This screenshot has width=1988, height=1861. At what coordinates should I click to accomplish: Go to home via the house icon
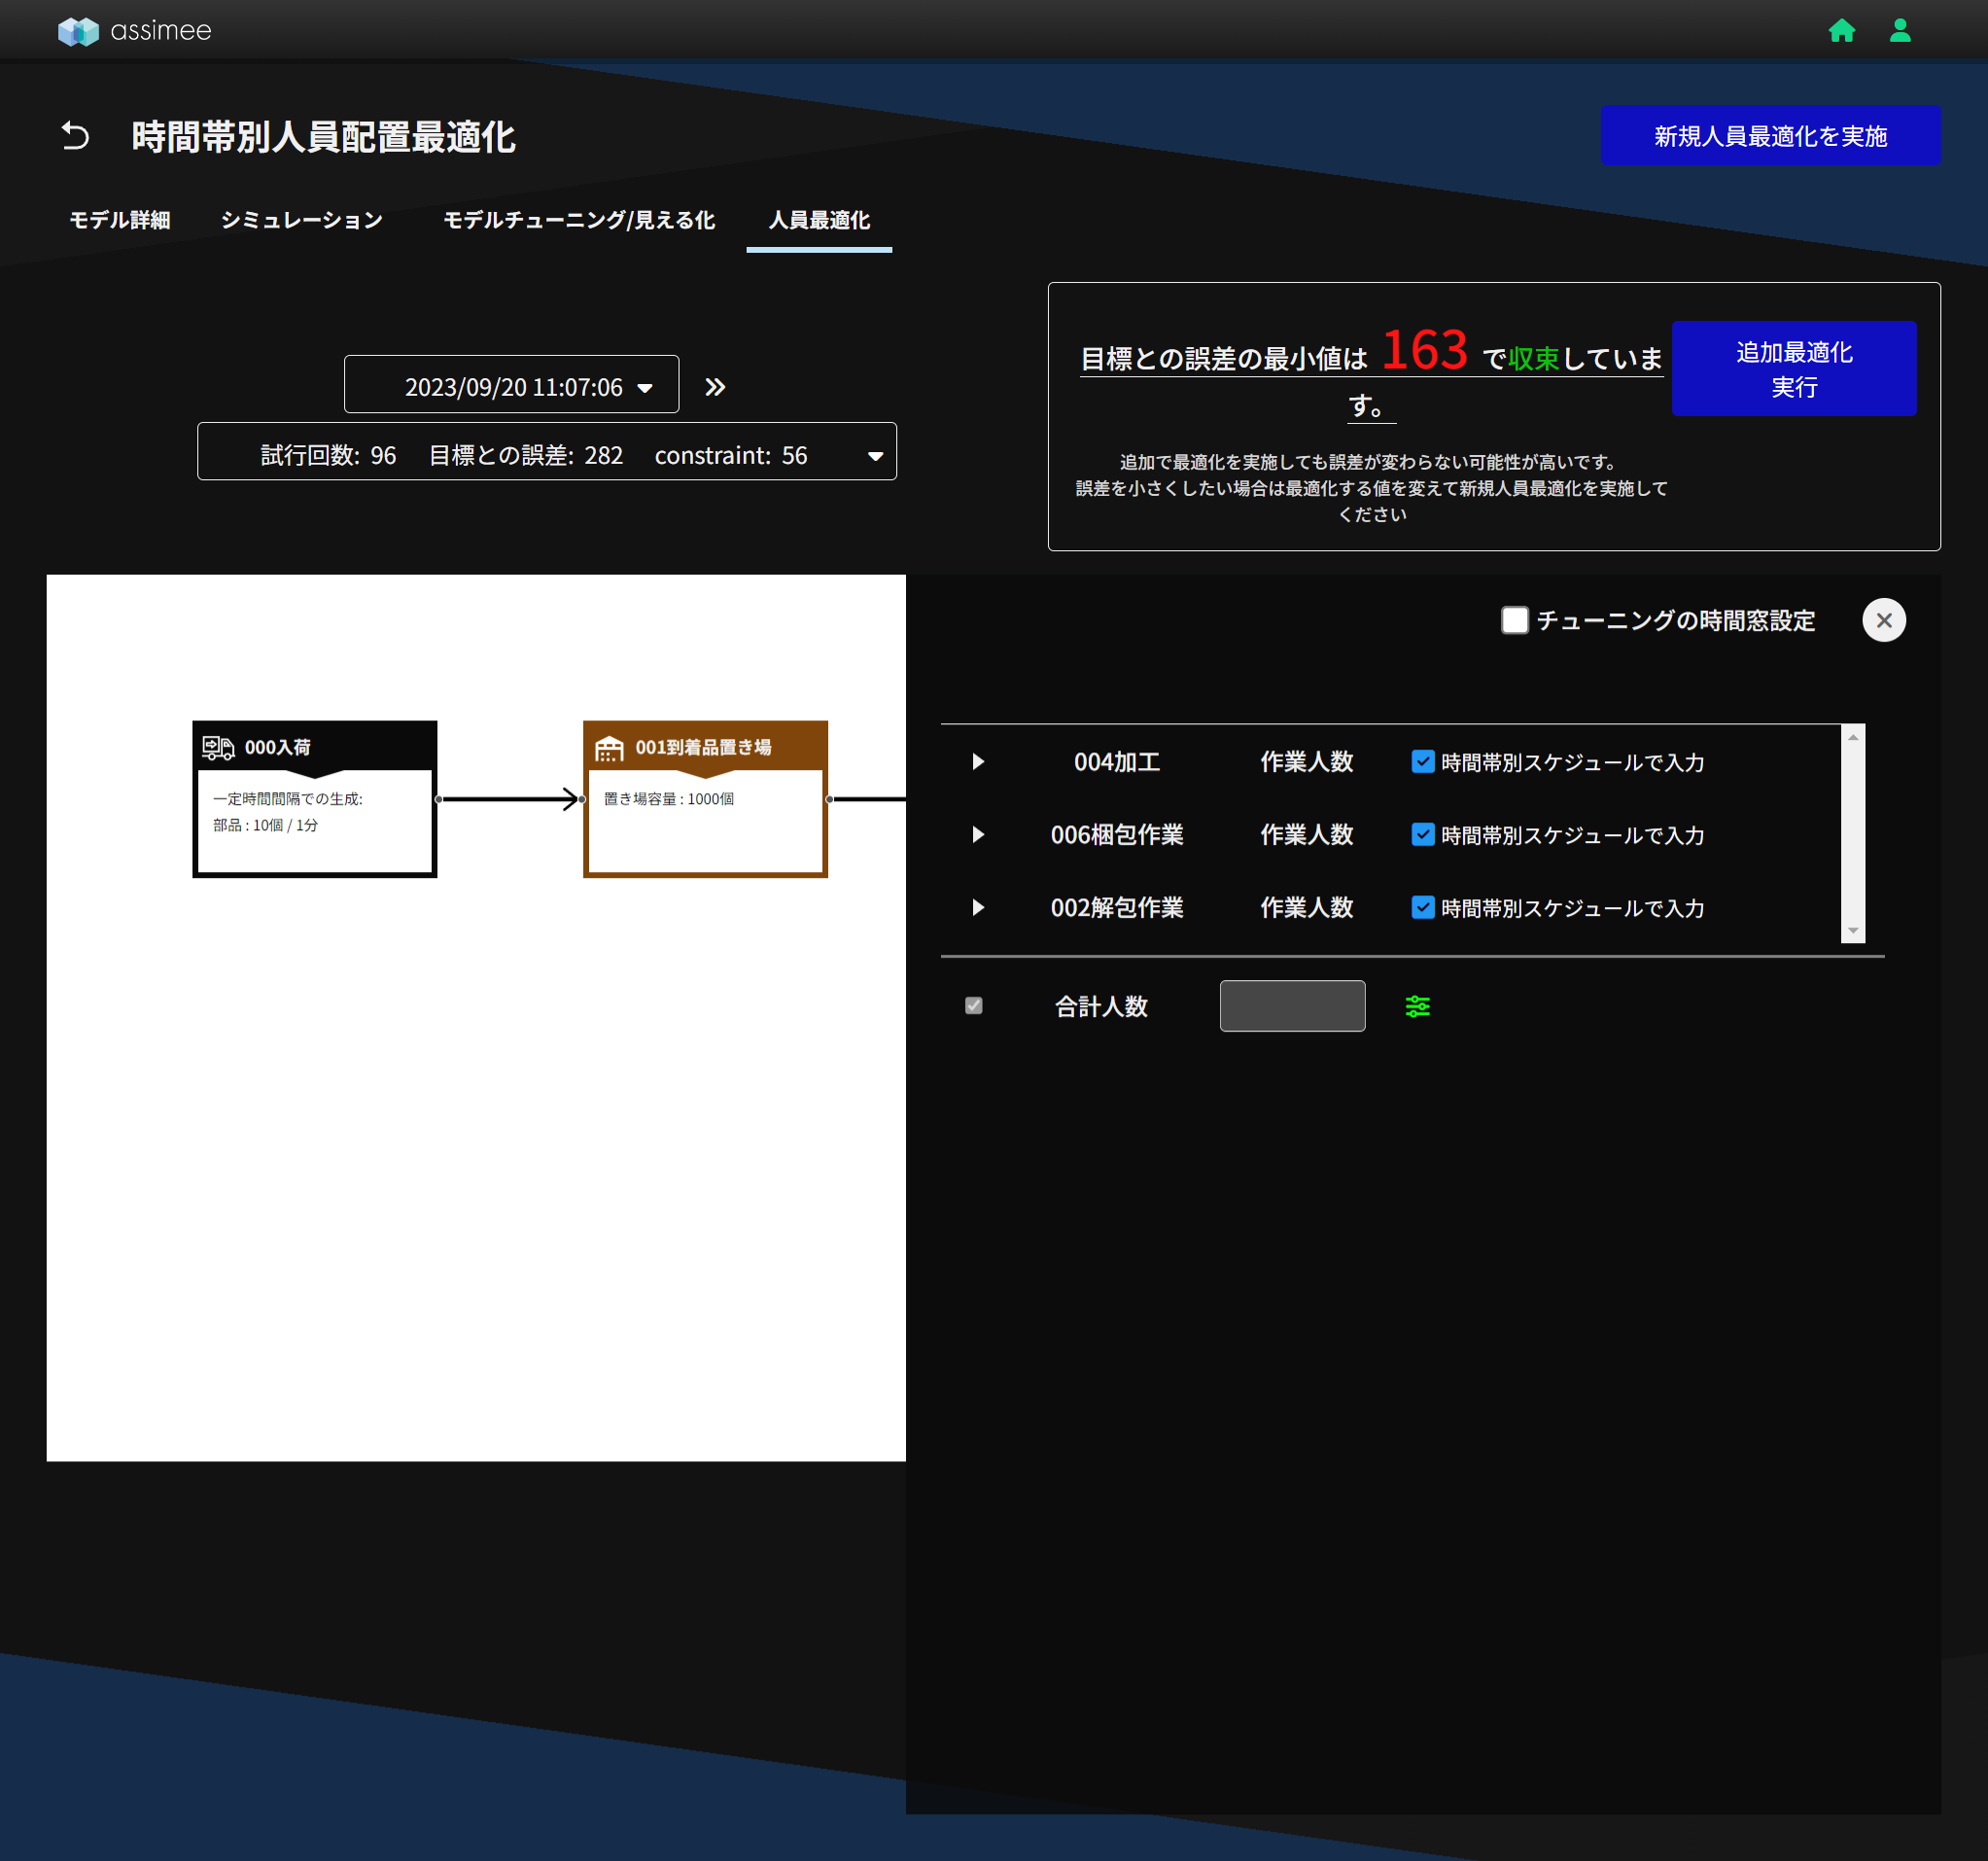(x=1841, y=31)
